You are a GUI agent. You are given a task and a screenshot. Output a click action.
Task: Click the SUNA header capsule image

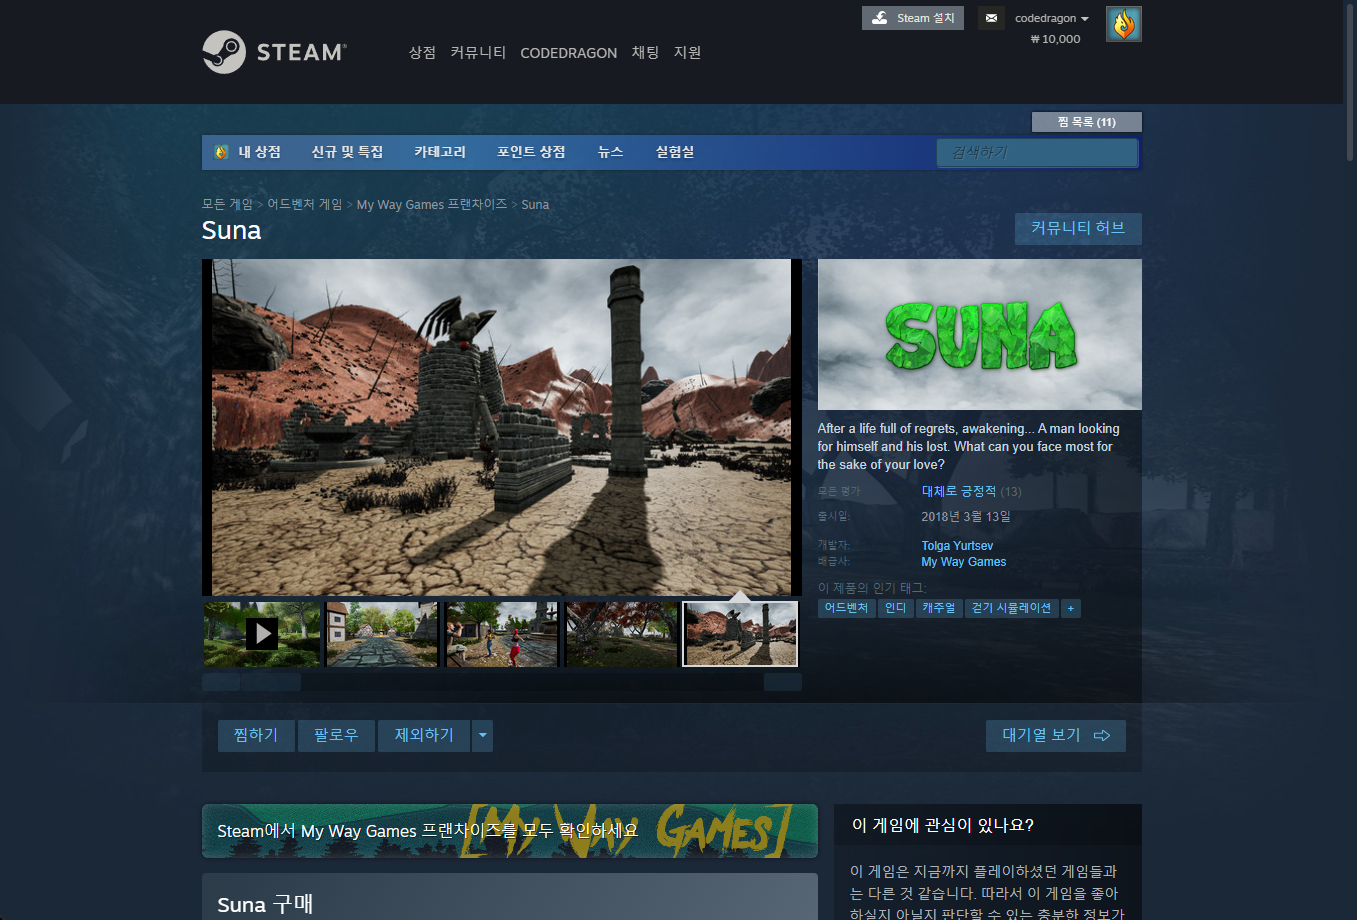pos(980,335)
